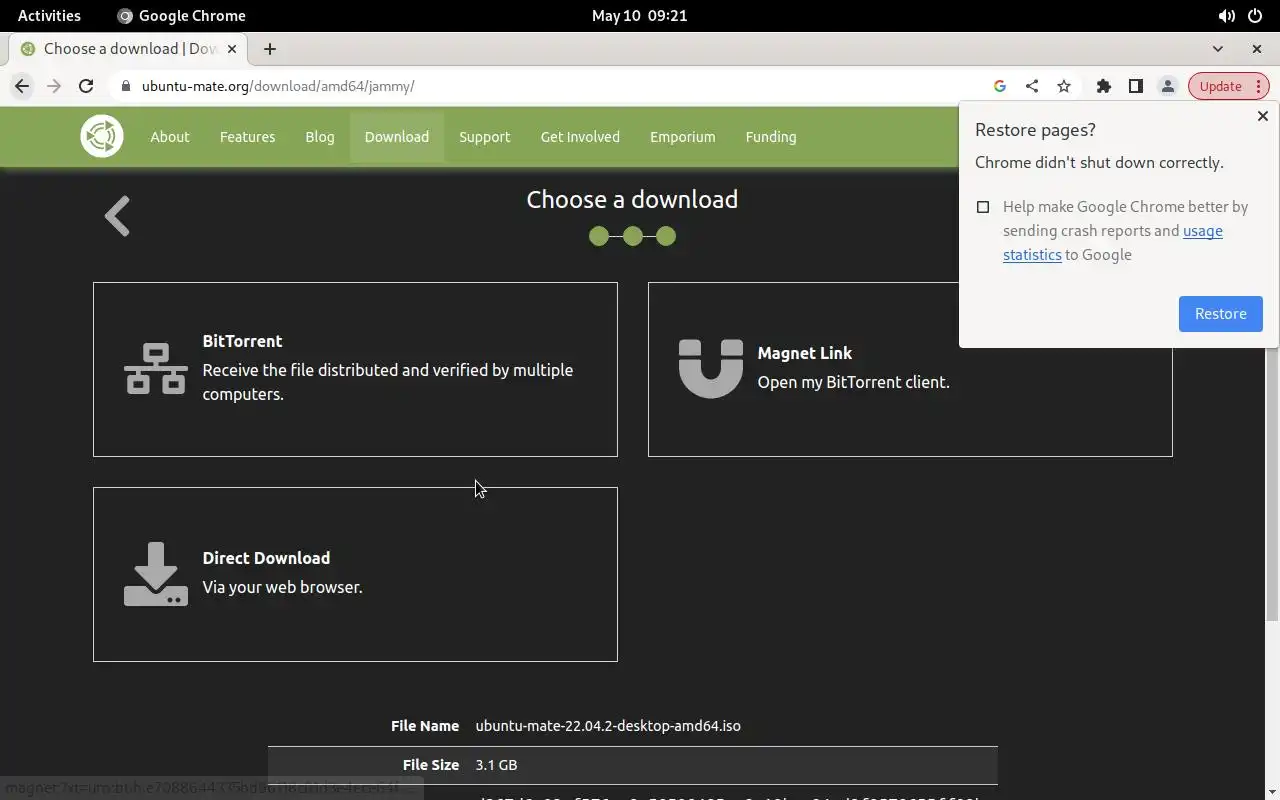Image resolution: width=1280 pixels, height=800 pixels.
Task: Dismiss the Restore pages popup
Action: [x=1262, y=116]
